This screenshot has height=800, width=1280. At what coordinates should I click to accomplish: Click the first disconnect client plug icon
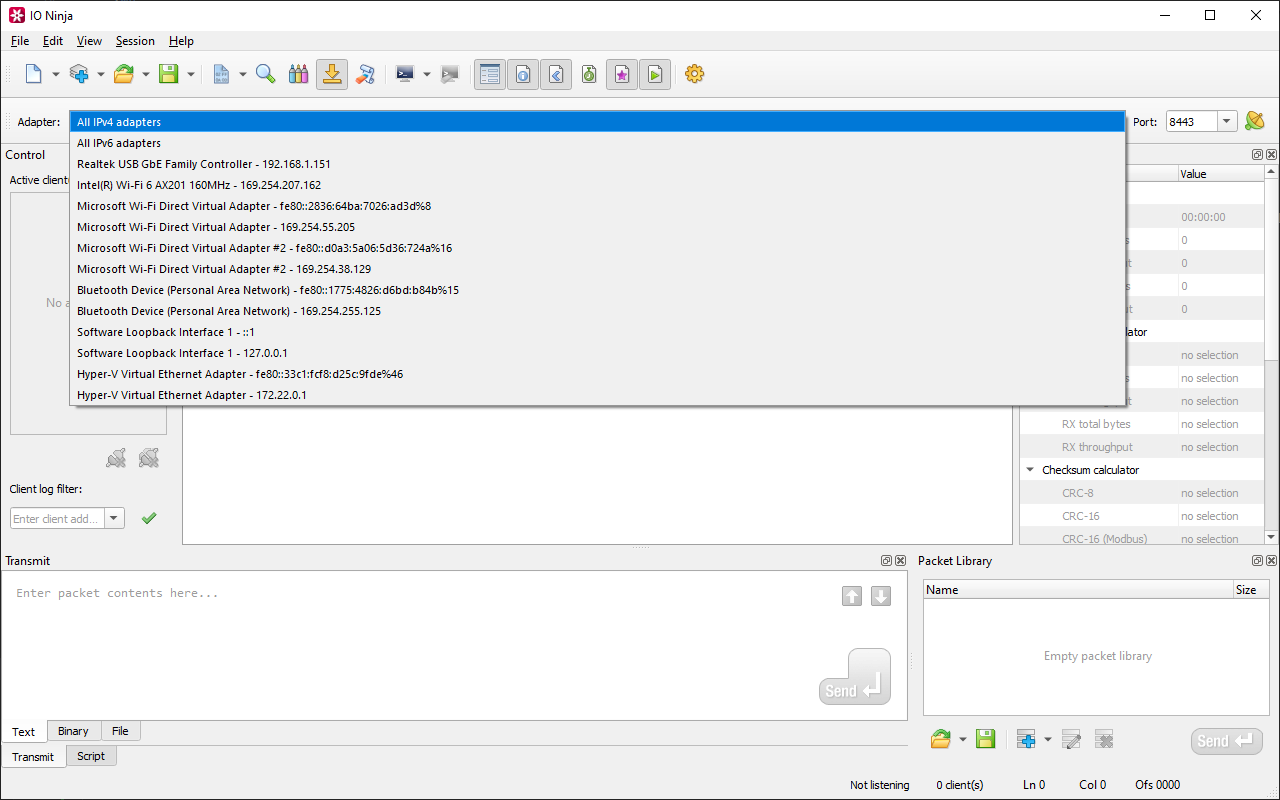click(117, 459)
